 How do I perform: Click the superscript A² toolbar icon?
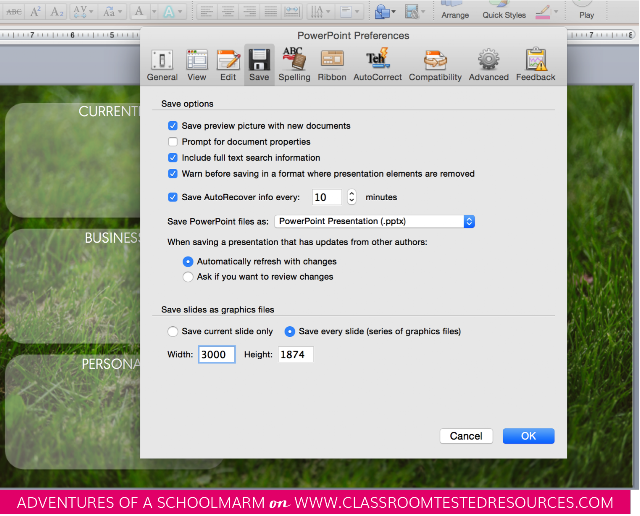pyautogui.click(x=36, y=11)
